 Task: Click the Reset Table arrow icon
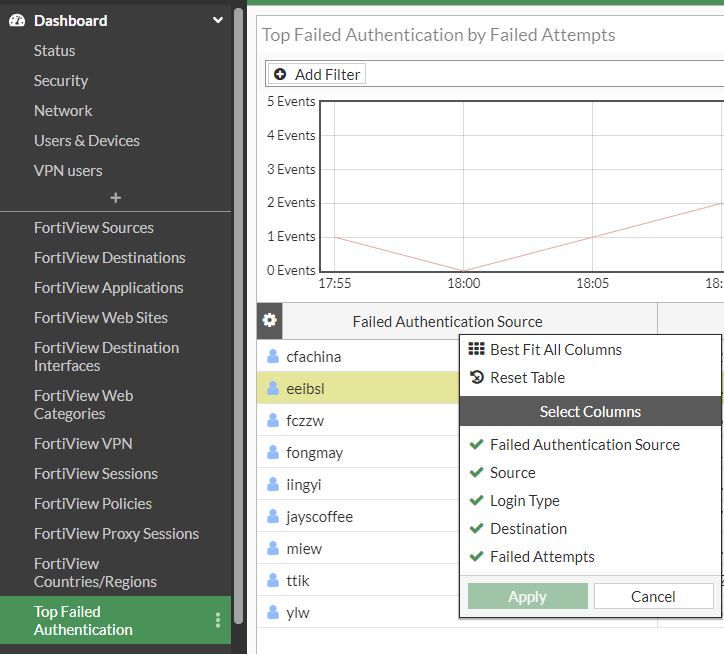(x=477, y=377)
